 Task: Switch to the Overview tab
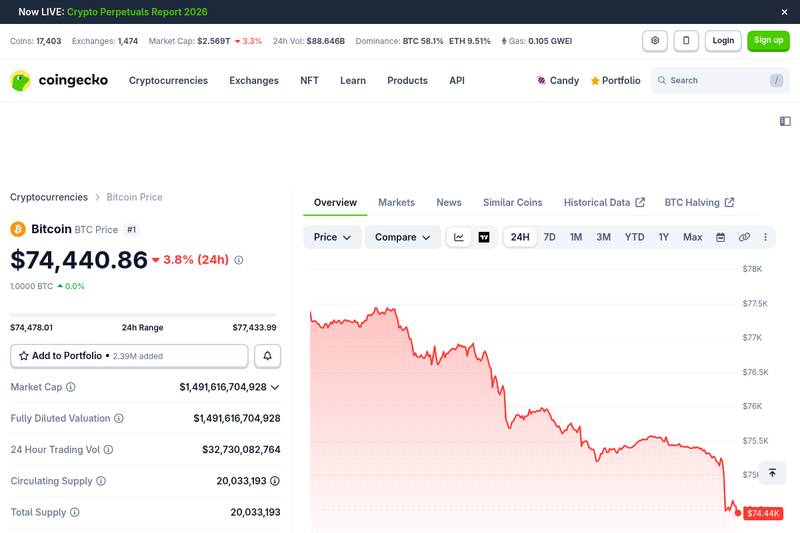point(335,202)
